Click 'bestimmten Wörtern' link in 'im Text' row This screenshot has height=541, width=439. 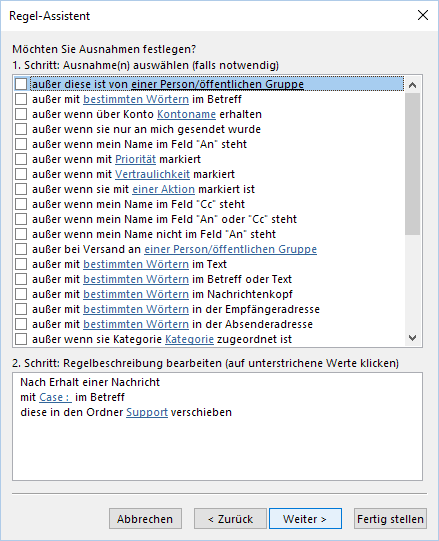click(136, 264)
